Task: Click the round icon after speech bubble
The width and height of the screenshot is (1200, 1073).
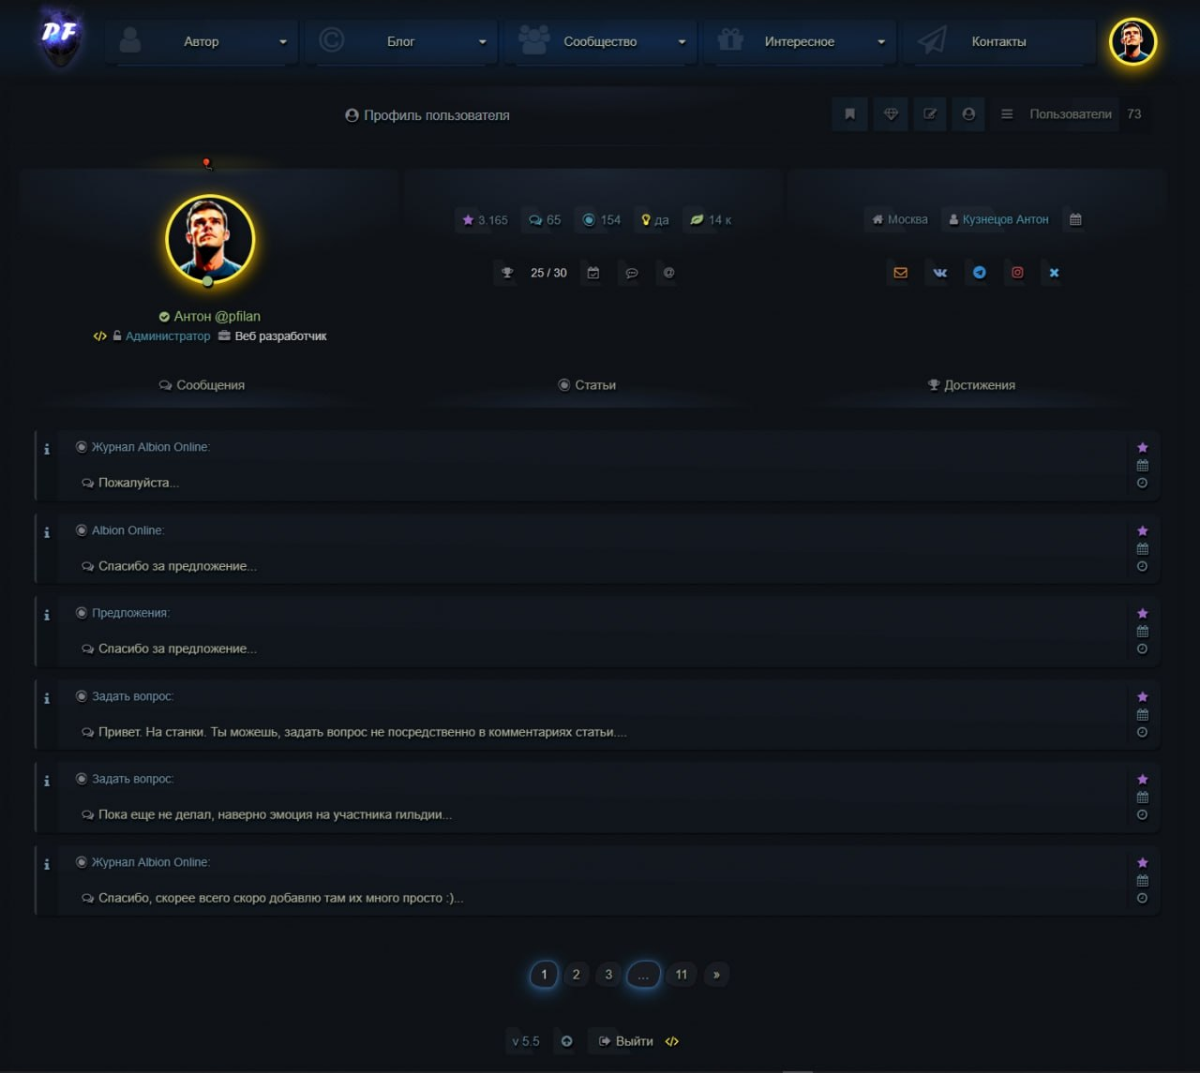Action: point(669,273)
